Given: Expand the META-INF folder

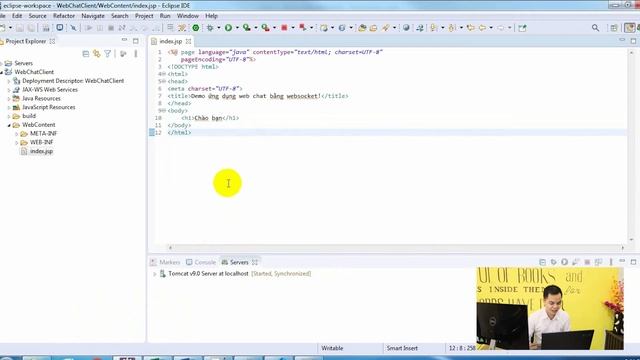Looking at the screenshot, I should 16,133.
